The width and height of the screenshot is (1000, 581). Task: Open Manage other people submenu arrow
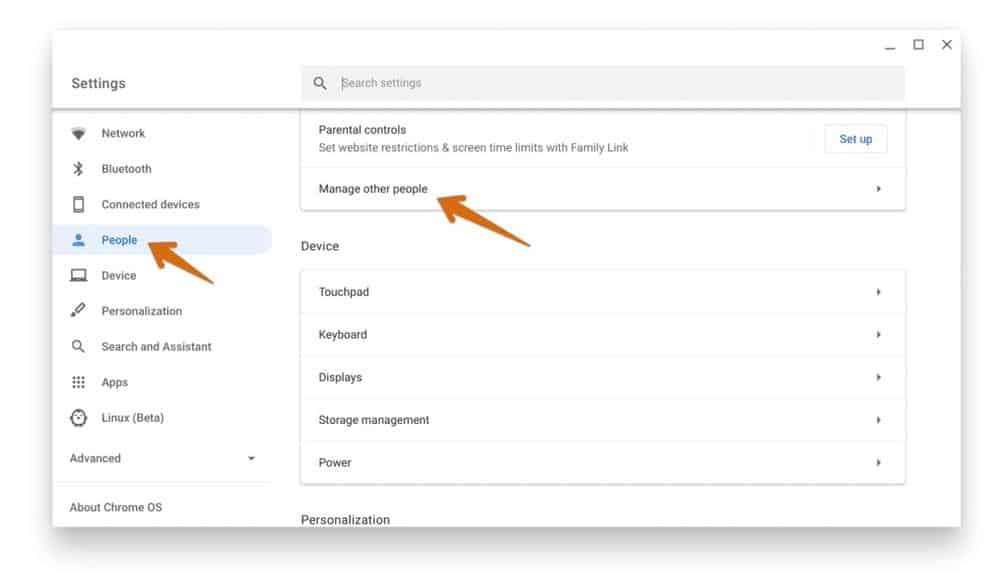(x=878, y=189)
